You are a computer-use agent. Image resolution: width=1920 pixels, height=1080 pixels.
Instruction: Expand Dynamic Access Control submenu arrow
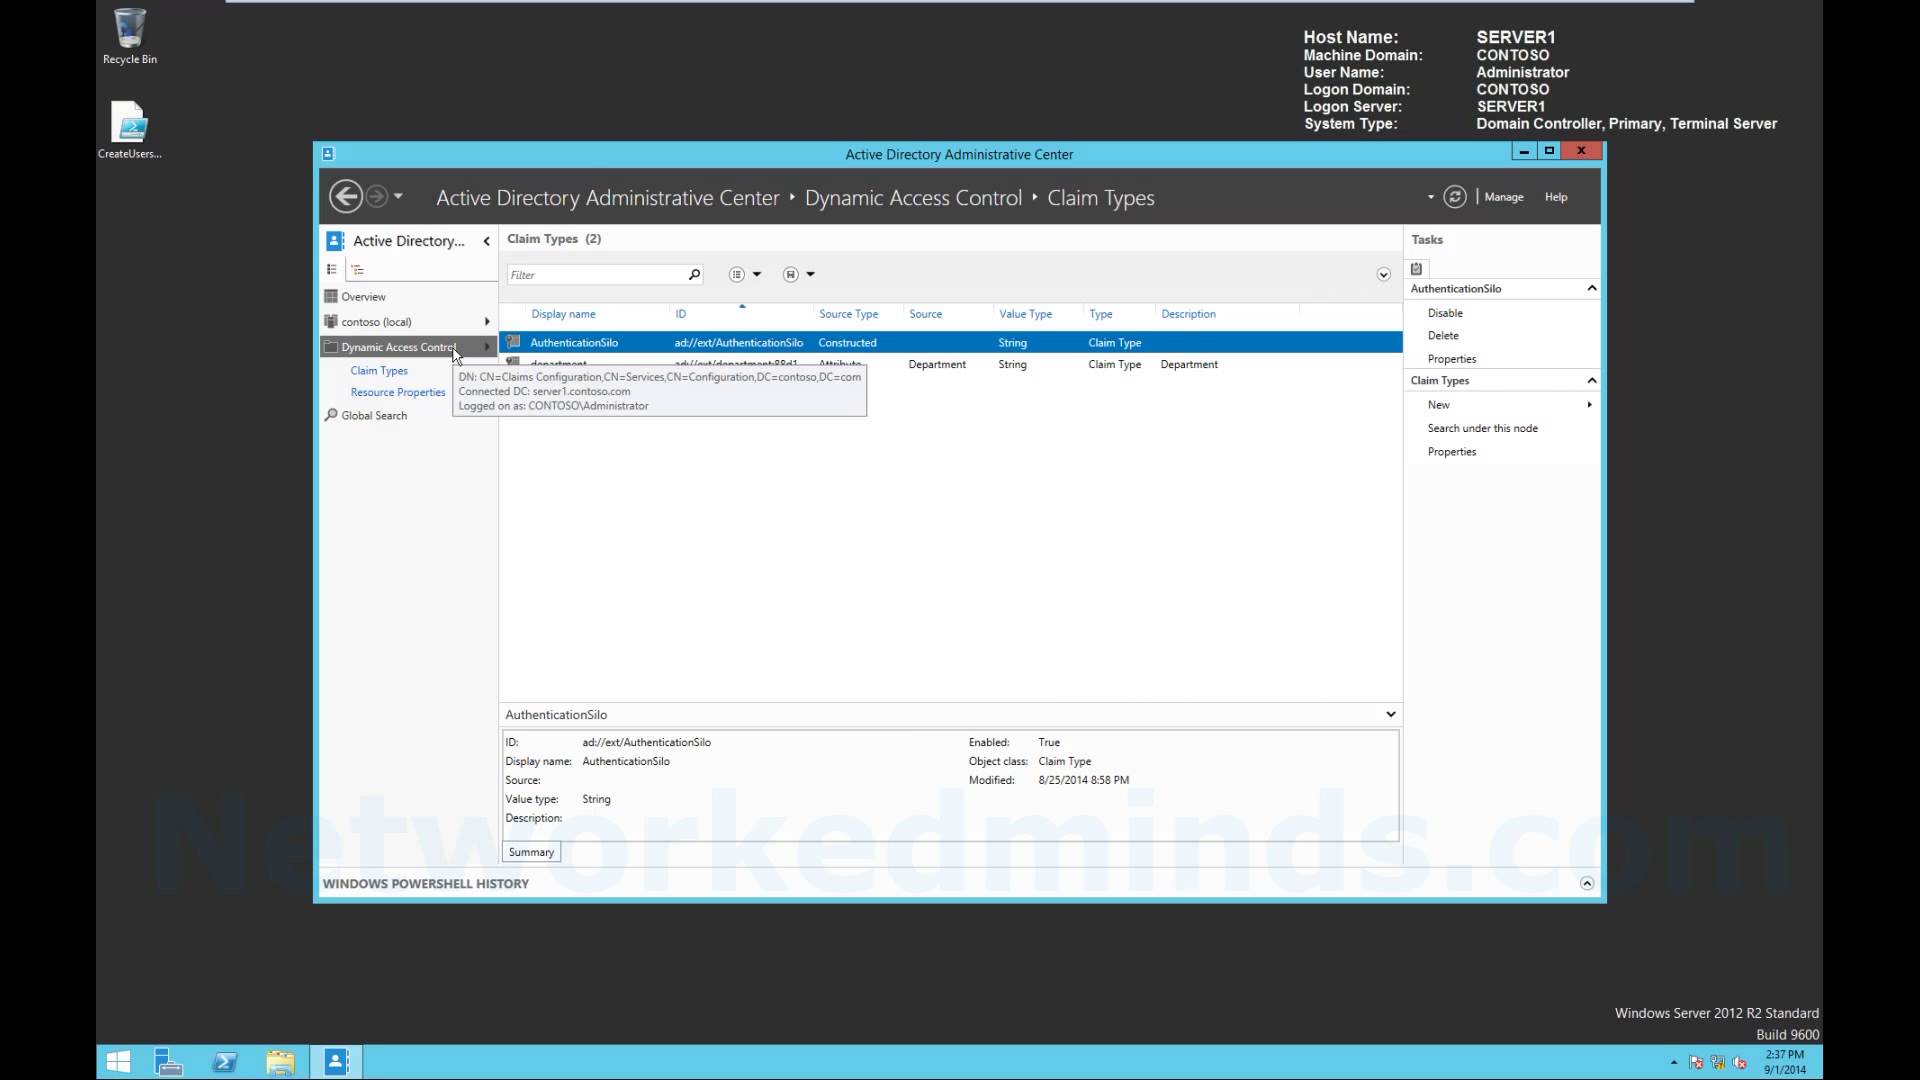[x=487, y=347]
